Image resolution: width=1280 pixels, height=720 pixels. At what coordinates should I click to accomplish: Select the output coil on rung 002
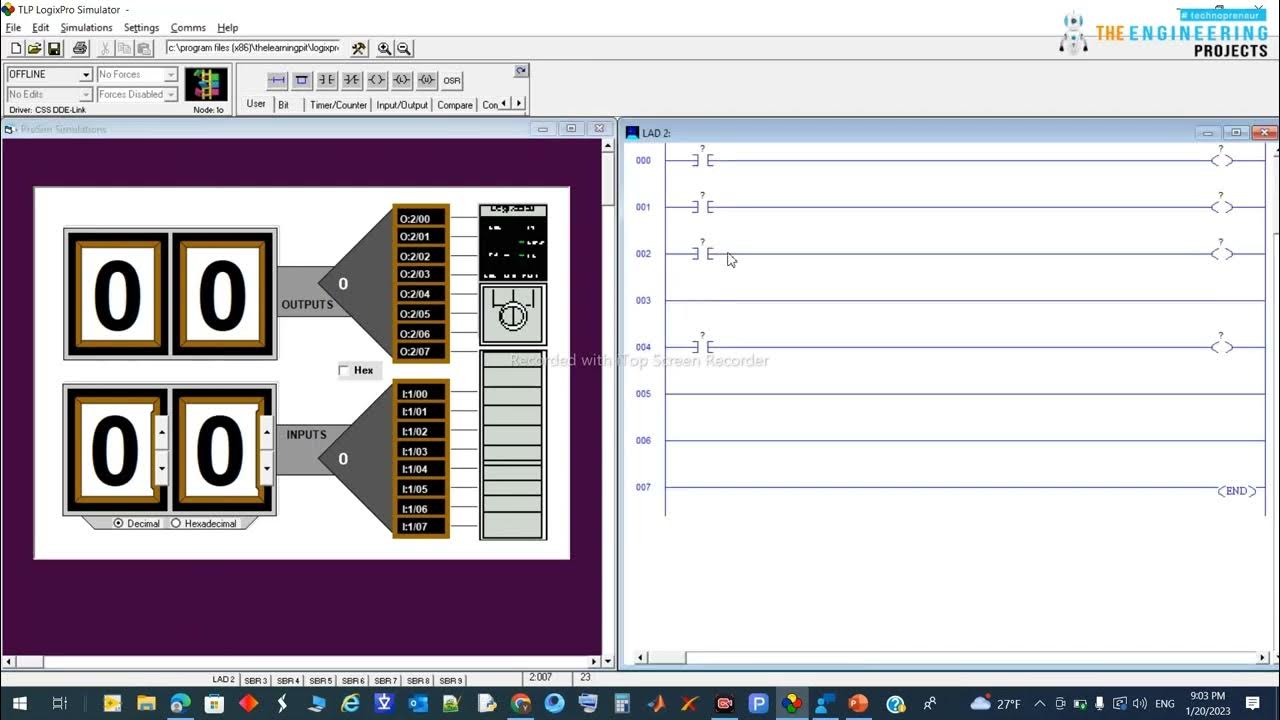pyautogui.click(x=1221, y=254)
